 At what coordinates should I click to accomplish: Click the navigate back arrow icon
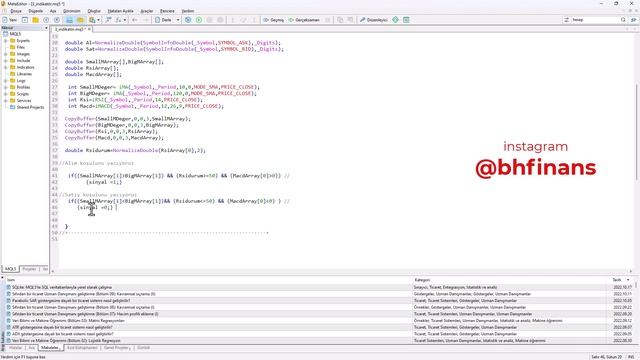tap(135, 20)
